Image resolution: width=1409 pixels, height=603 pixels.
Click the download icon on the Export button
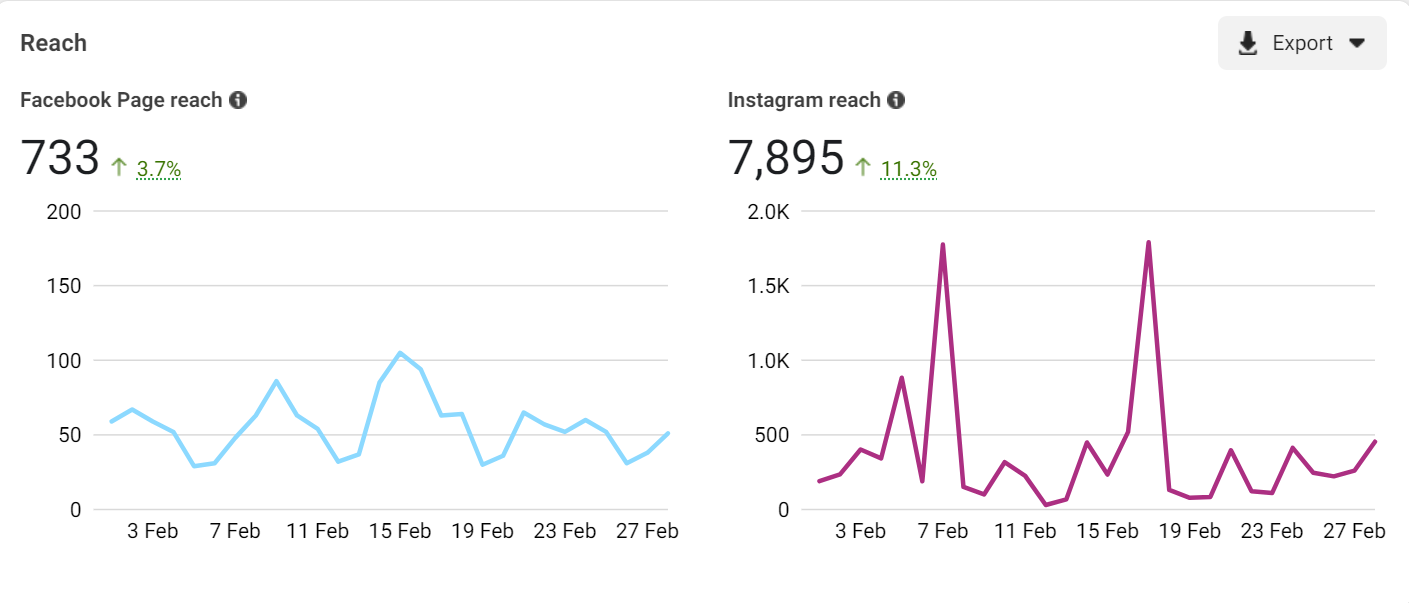[1247, 43]
